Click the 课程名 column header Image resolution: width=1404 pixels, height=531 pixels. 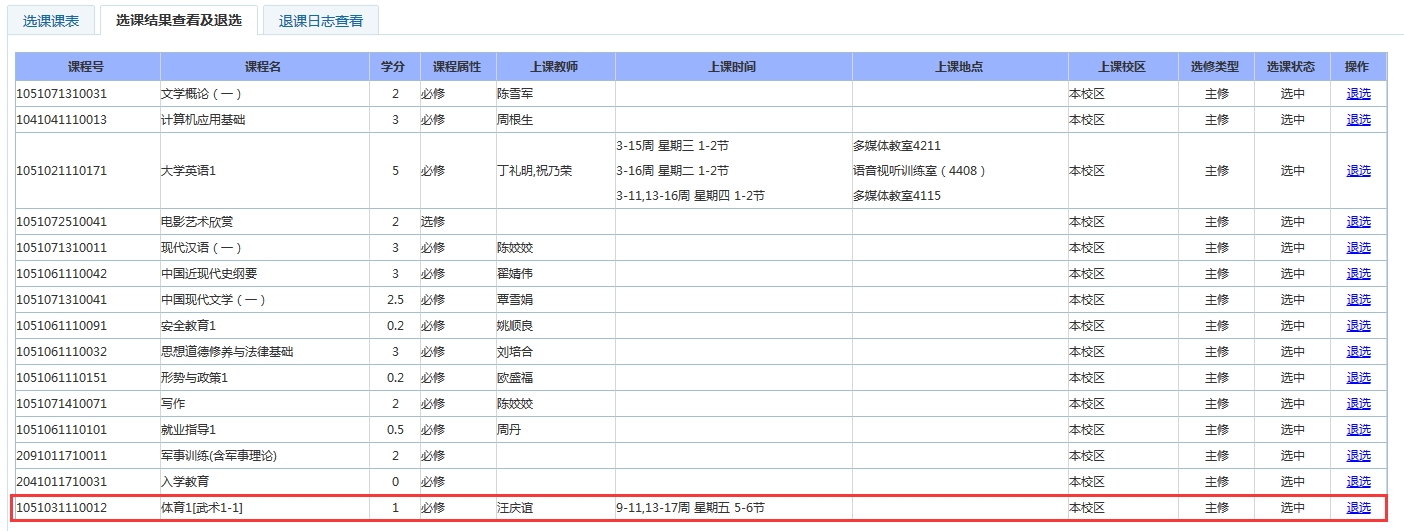point(263,67)
